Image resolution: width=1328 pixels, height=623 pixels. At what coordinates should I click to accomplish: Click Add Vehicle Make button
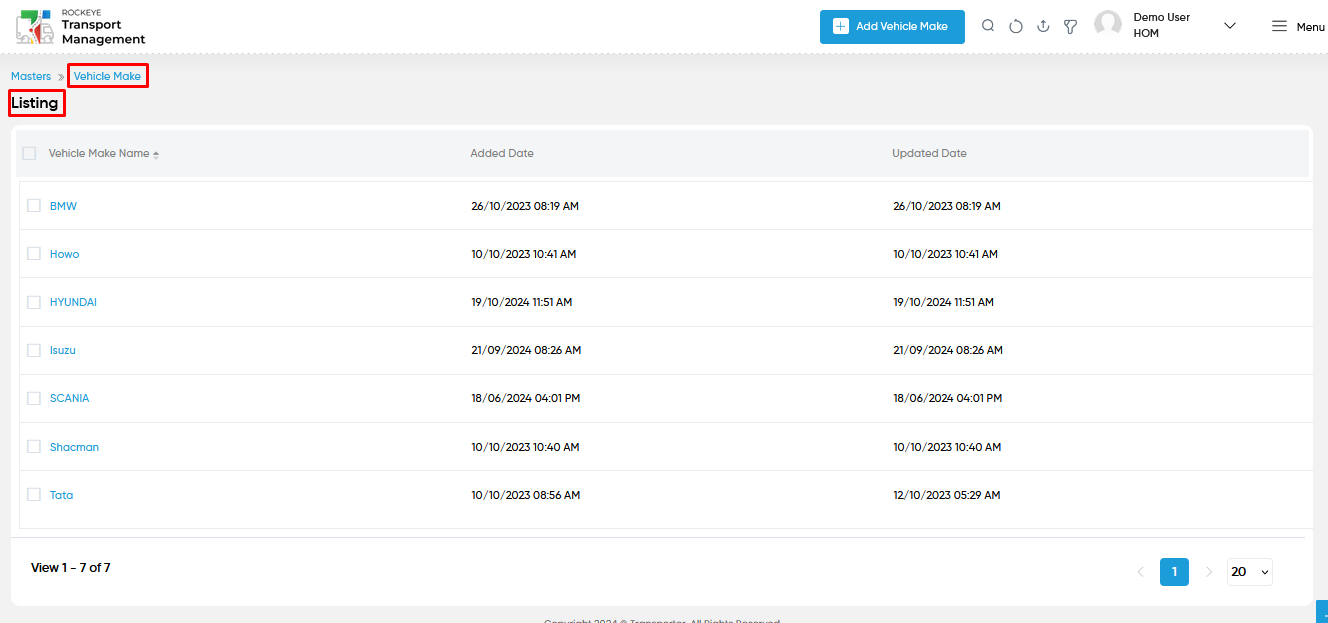892,27
